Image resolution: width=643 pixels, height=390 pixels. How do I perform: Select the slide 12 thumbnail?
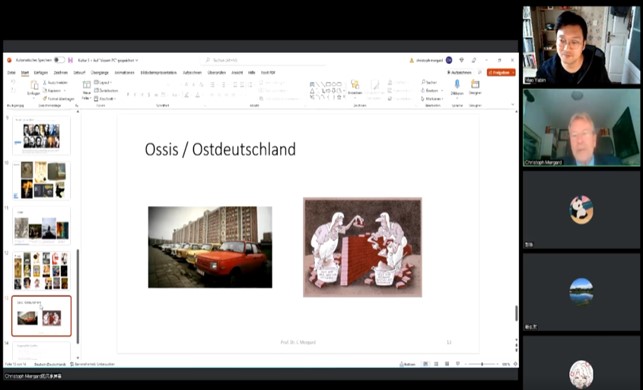tap(41, 270)
